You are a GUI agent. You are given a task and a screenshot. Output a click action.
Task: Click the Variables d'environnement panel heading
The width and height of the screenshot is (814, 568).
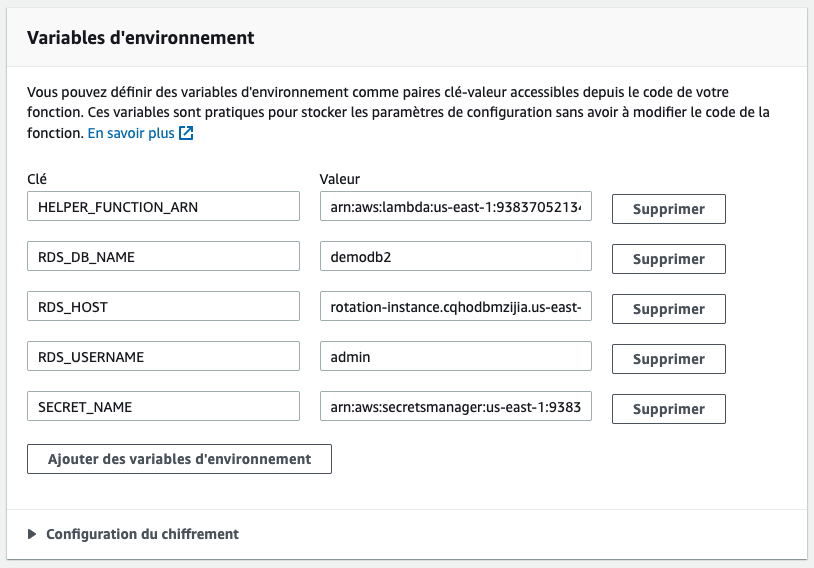[x=140, y=38]
